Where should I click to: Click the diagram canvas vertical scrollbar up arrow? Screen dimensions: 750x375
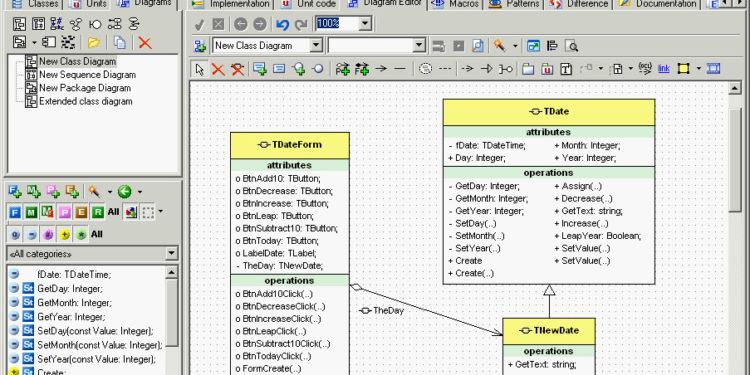[x=734, y=88]
